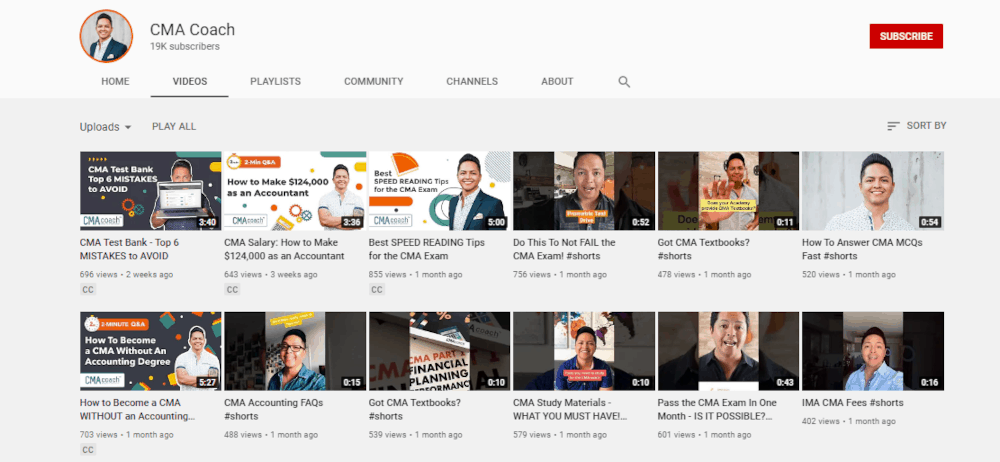Click the '19K subscribers' text
Image resolution: width=1000 pixels, height=462 pixels.
coord(185,47)
